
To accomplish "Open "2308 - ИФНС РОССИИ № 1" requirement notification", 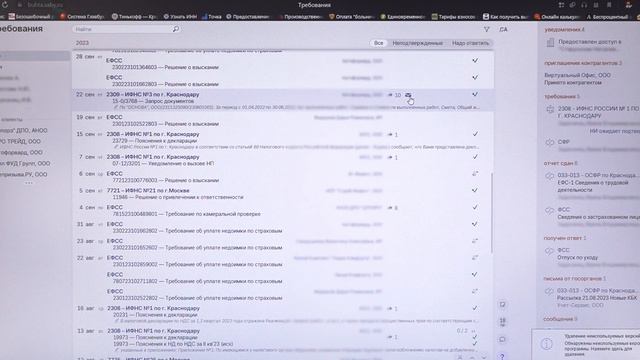I will pyautogui.click(x=598, y=112).
